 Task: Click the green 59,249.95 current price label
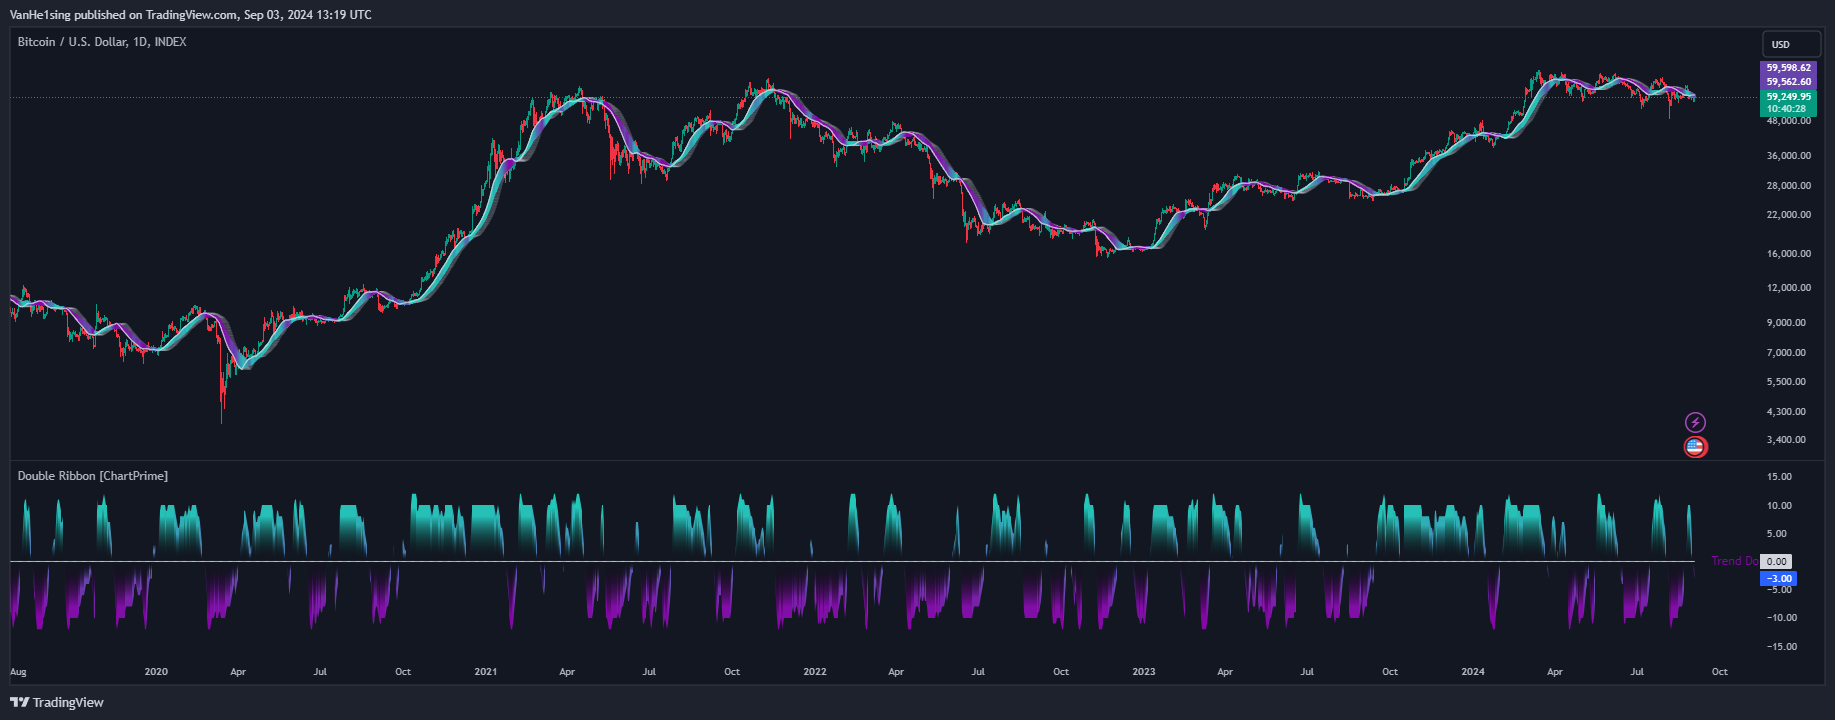pos(1788,97)
